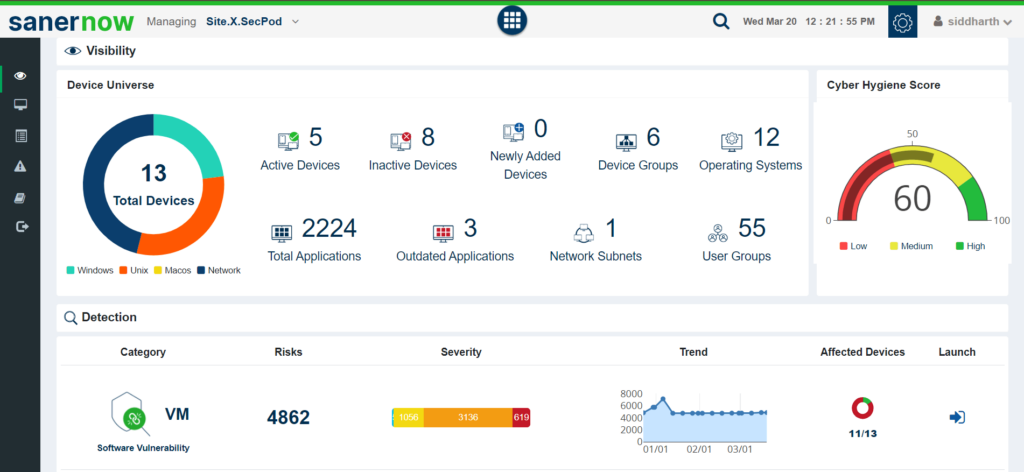This screenshot has width=1024, height=472.
Task: Toggle Network legend in device chart
Action: (x=219, y=270)
